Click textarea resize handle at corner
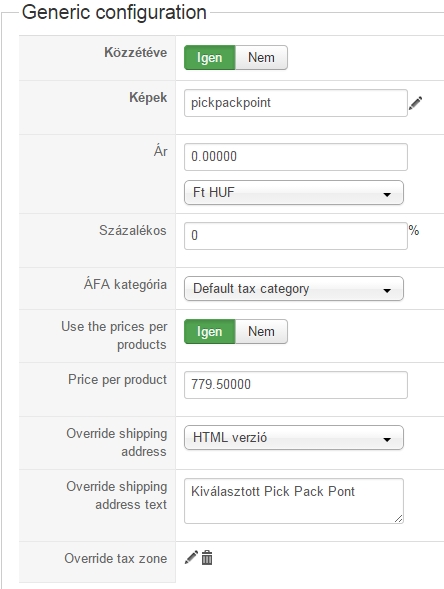Screen dimensions: 444x589 pyautogui.click(x=399, y=519)
